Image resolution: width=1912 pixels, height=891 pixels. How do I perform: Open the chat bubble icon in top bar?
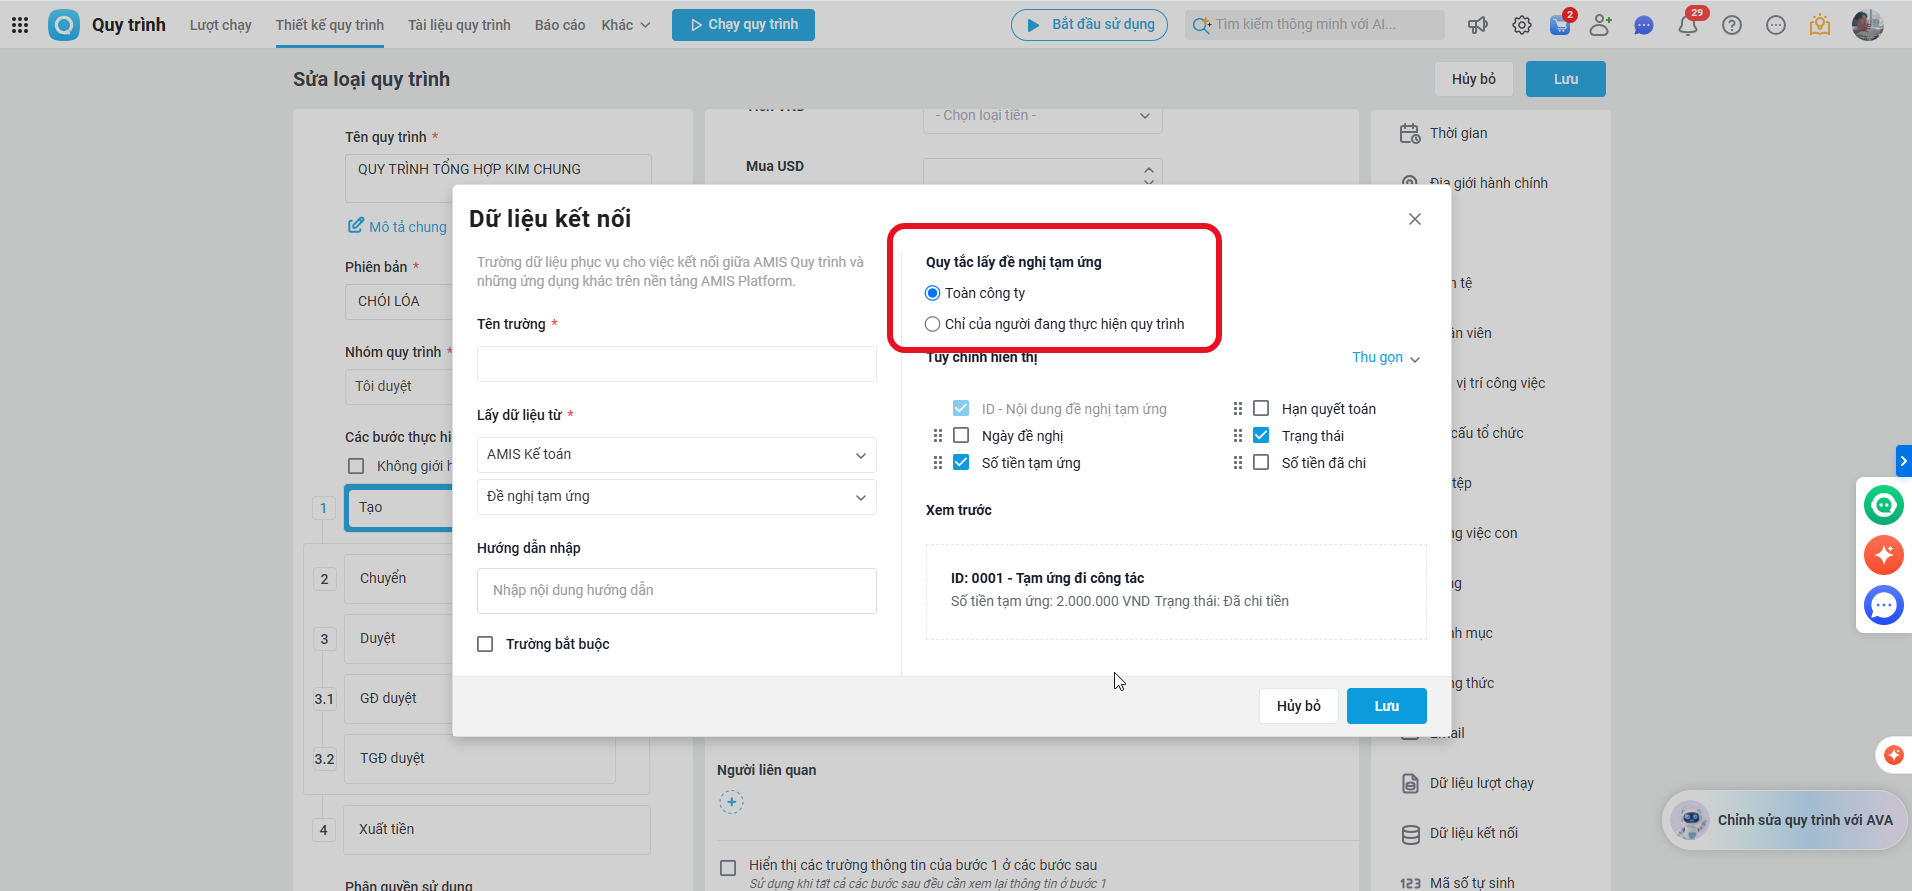(x=1644, y=25)
